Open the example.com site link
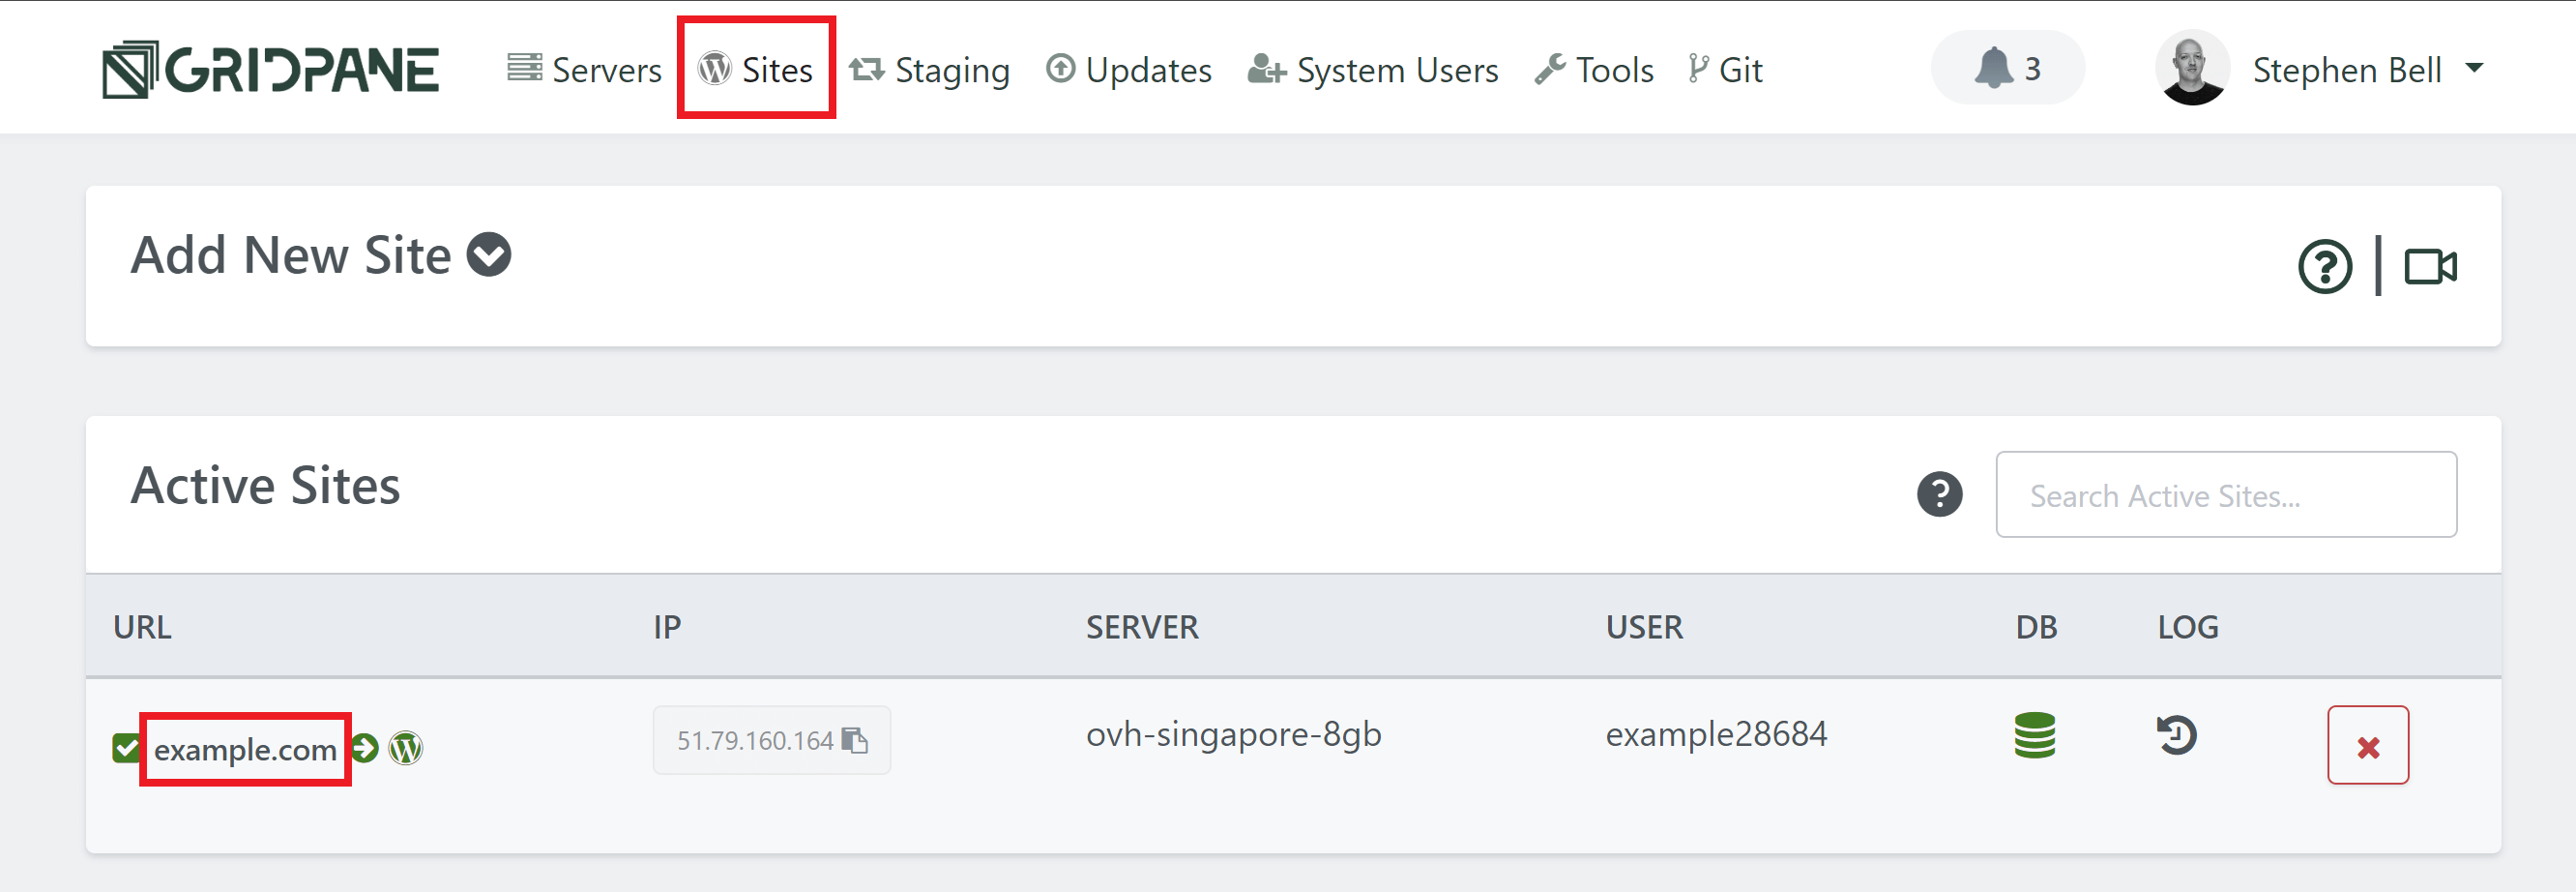This screenshot has height=892, width=2576. (x=245, y=750)
